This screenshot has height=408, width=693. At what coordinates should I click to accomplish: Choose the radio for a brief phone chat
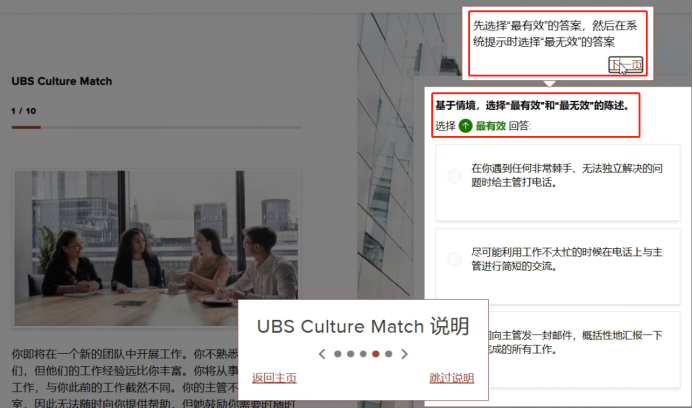[454, 259]
